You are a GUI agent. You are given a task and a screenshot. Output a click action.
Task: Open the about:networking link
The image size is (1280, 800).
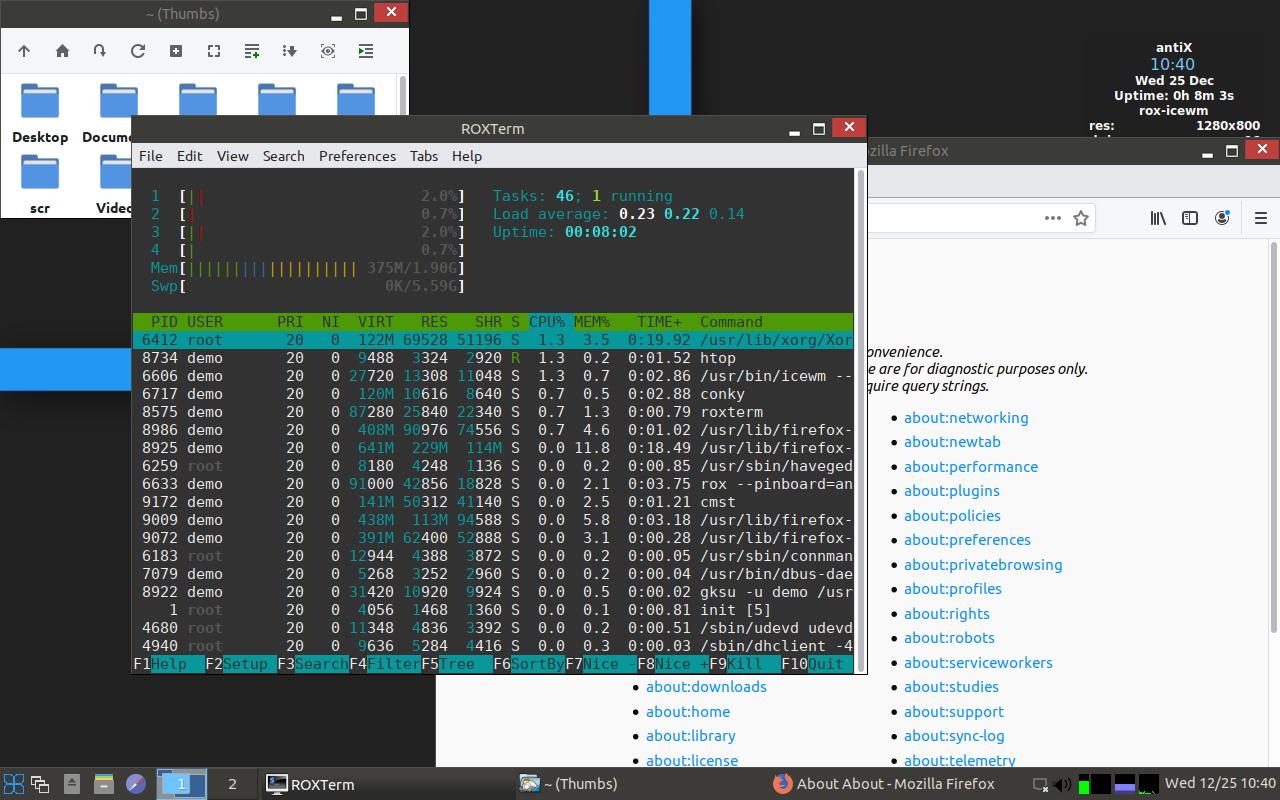(966, 418)
